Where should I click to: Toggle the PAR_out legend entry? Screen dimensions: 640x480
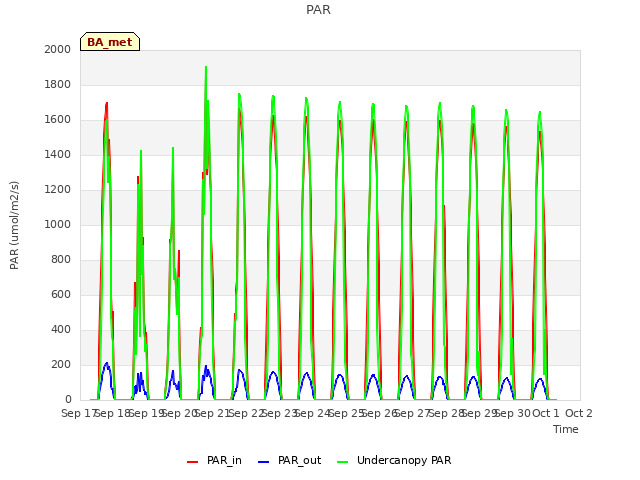click(x=290, y=461)
